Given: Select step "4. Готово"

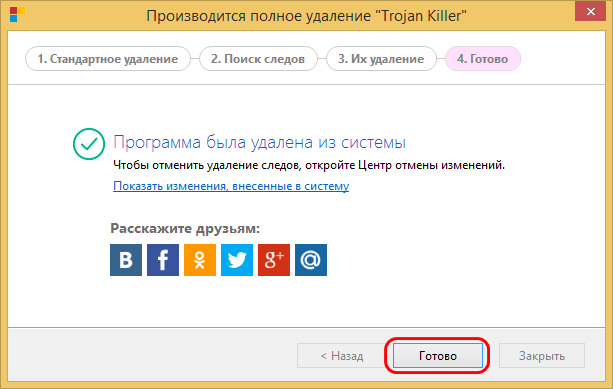Looking at the screenshot, I should pos(483,59).
